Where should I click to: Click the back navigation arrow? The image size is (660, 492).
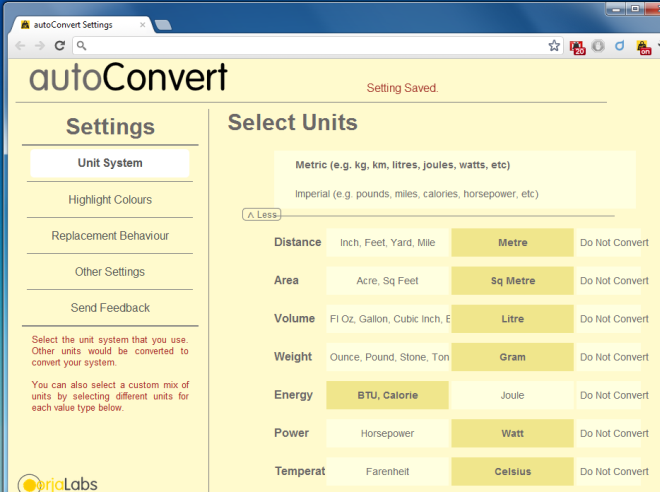coord(20,46)
